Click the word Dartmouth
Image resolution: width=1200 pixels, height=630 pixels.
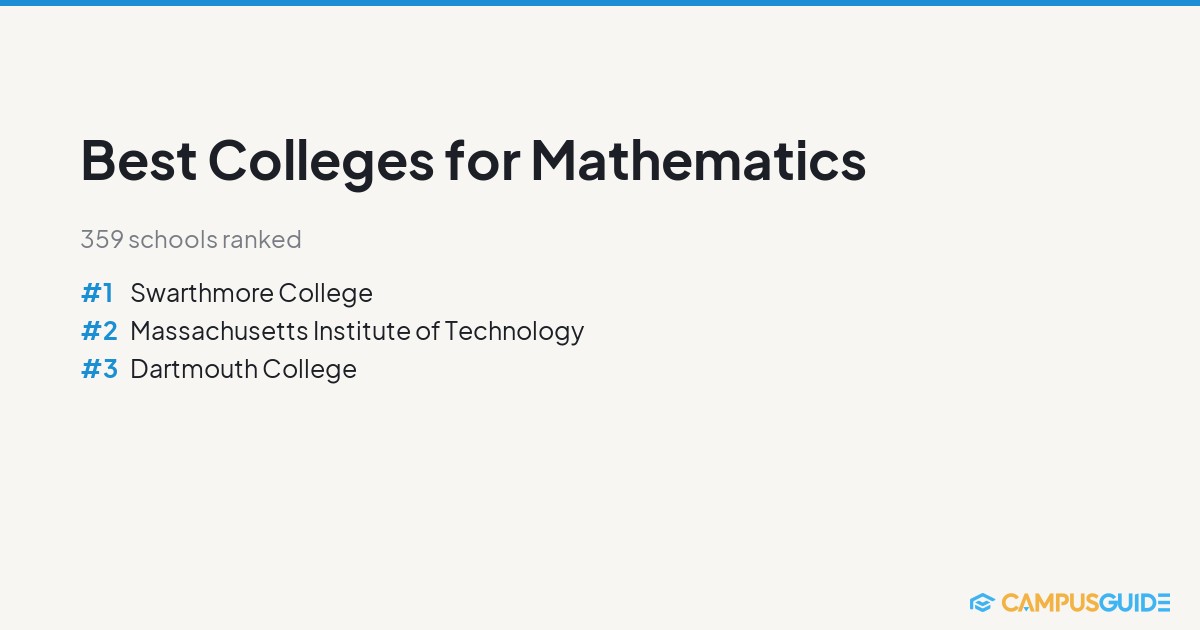tap(194, 369)
